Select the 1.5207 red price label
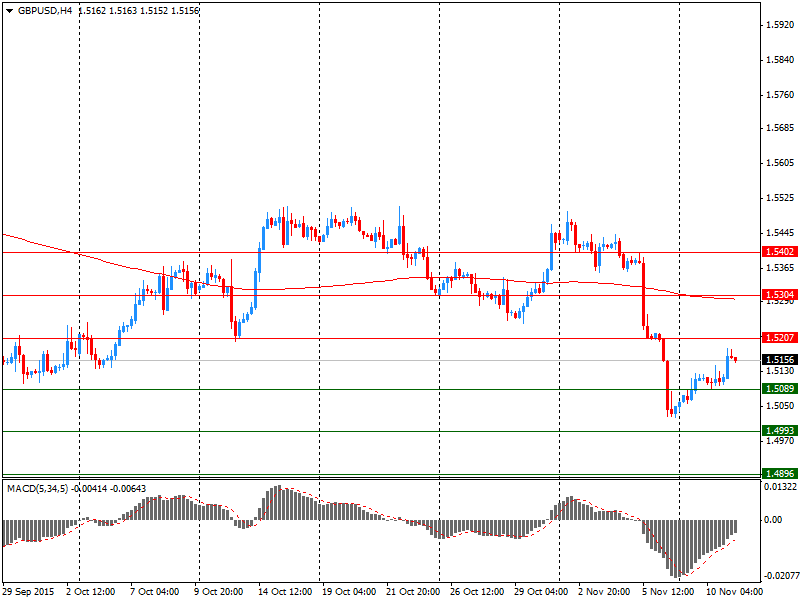Viewport: 800px width, 600px height. coord(780,338)
